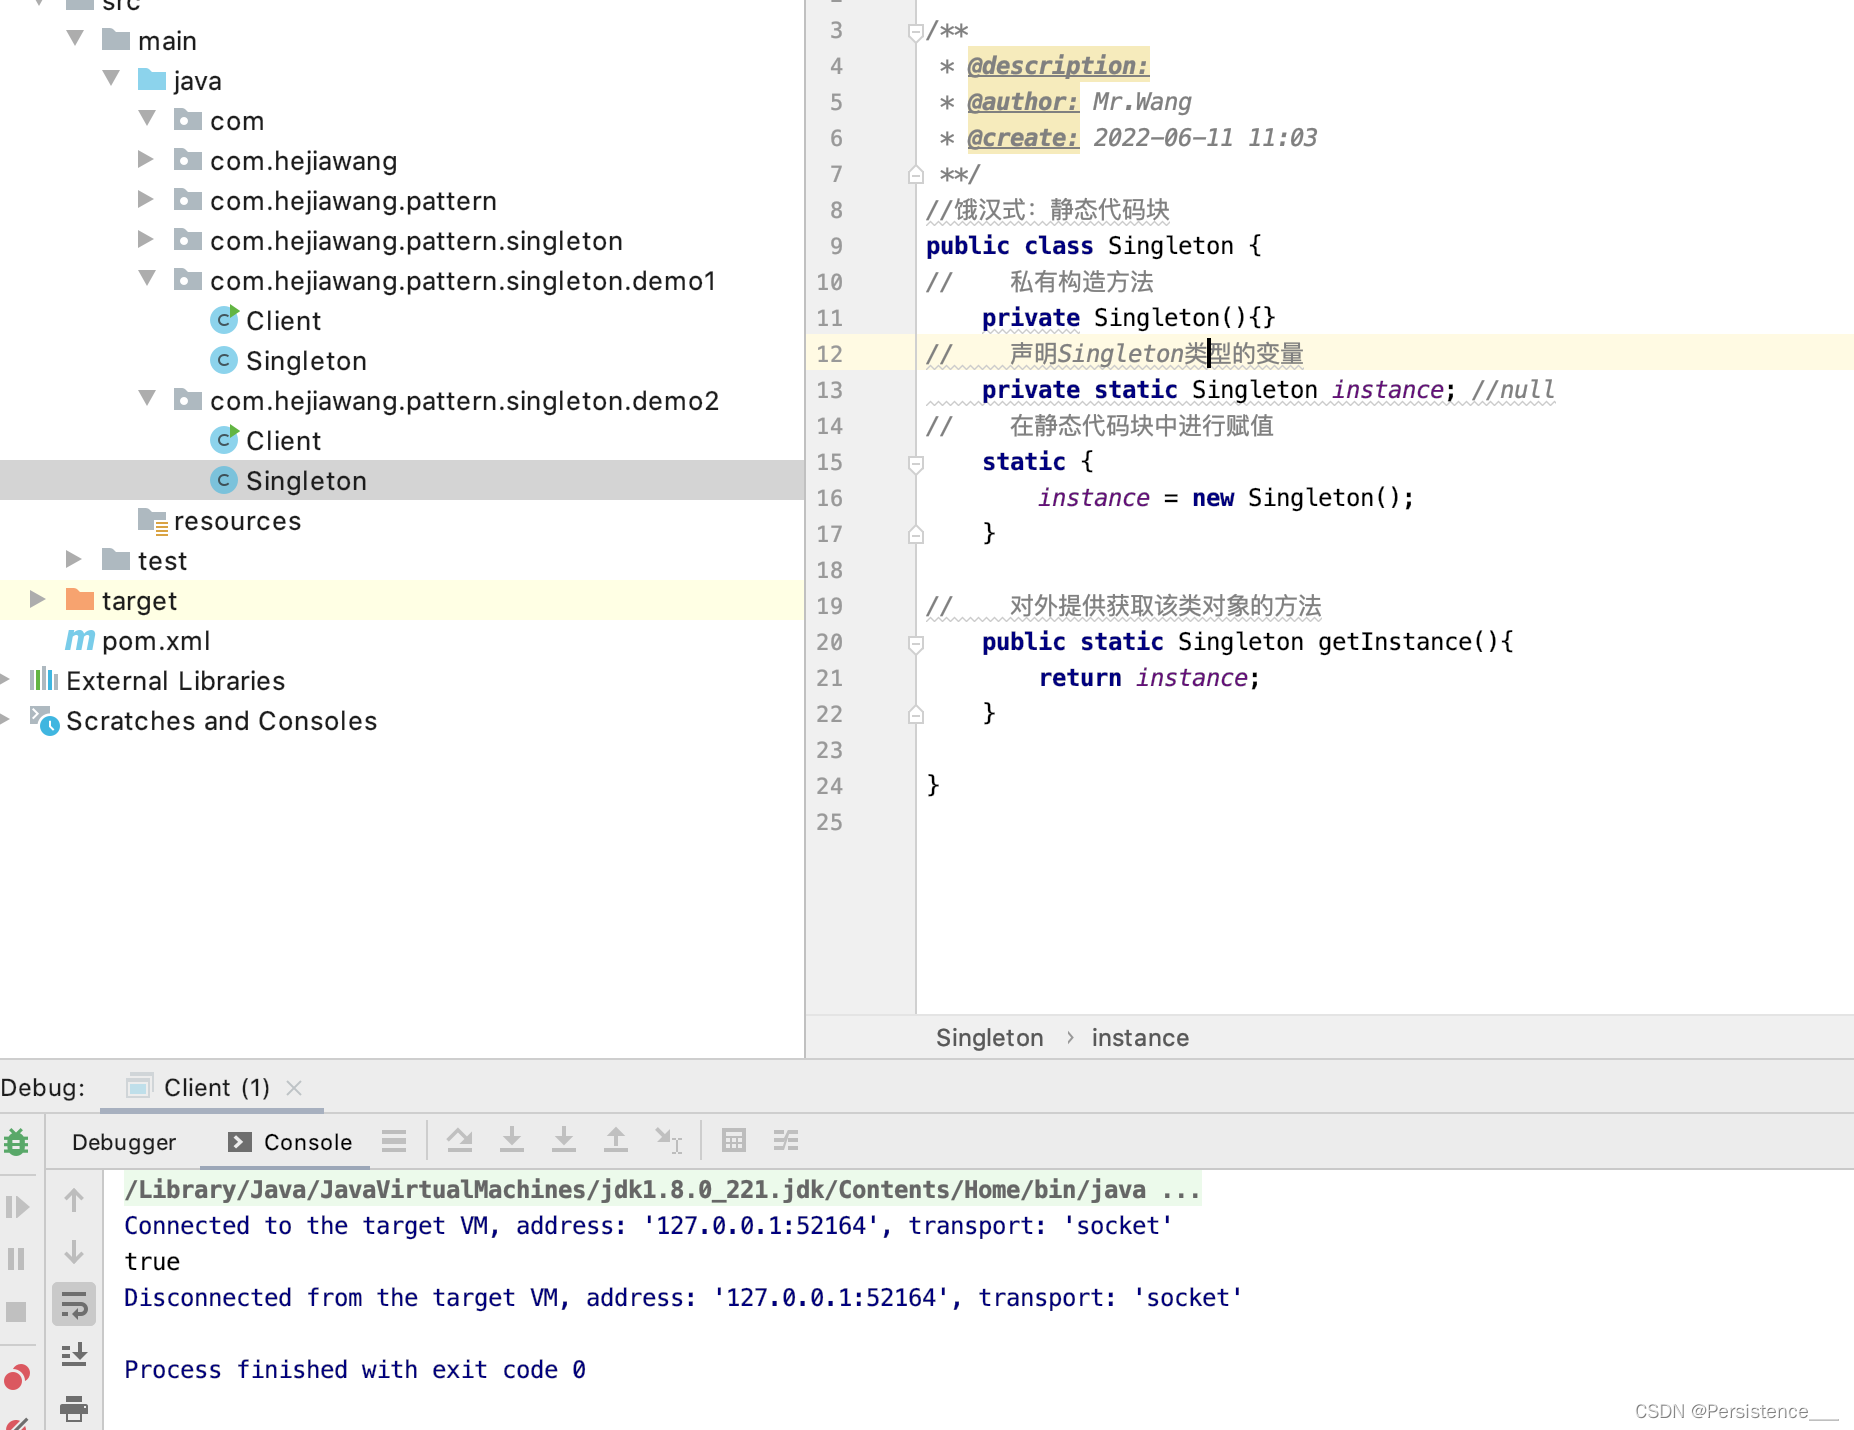The height and width of the screenshot is (1430, 1854).
Task: Click the Show Execution Point icon
Action: (394, 1141)
